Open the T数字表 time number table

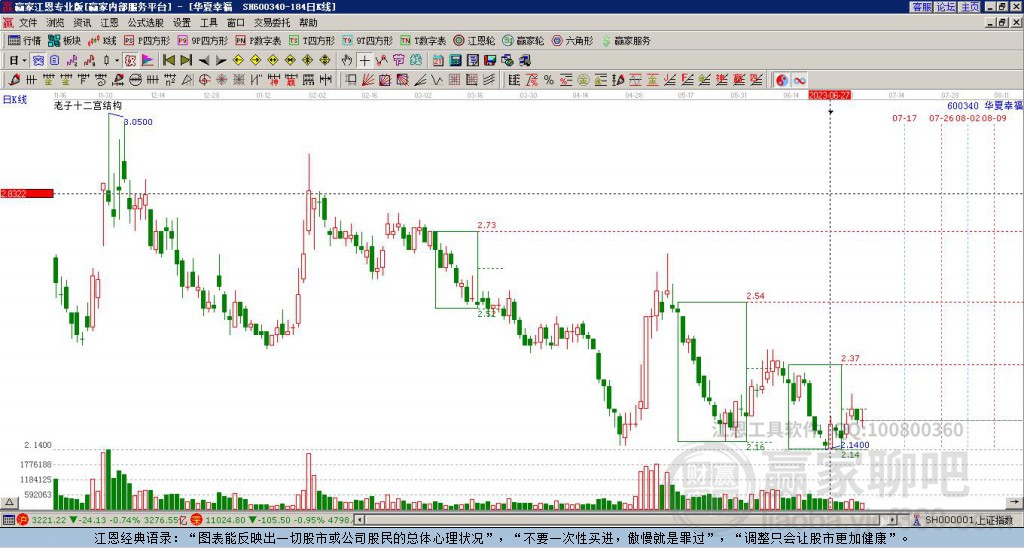423,40
